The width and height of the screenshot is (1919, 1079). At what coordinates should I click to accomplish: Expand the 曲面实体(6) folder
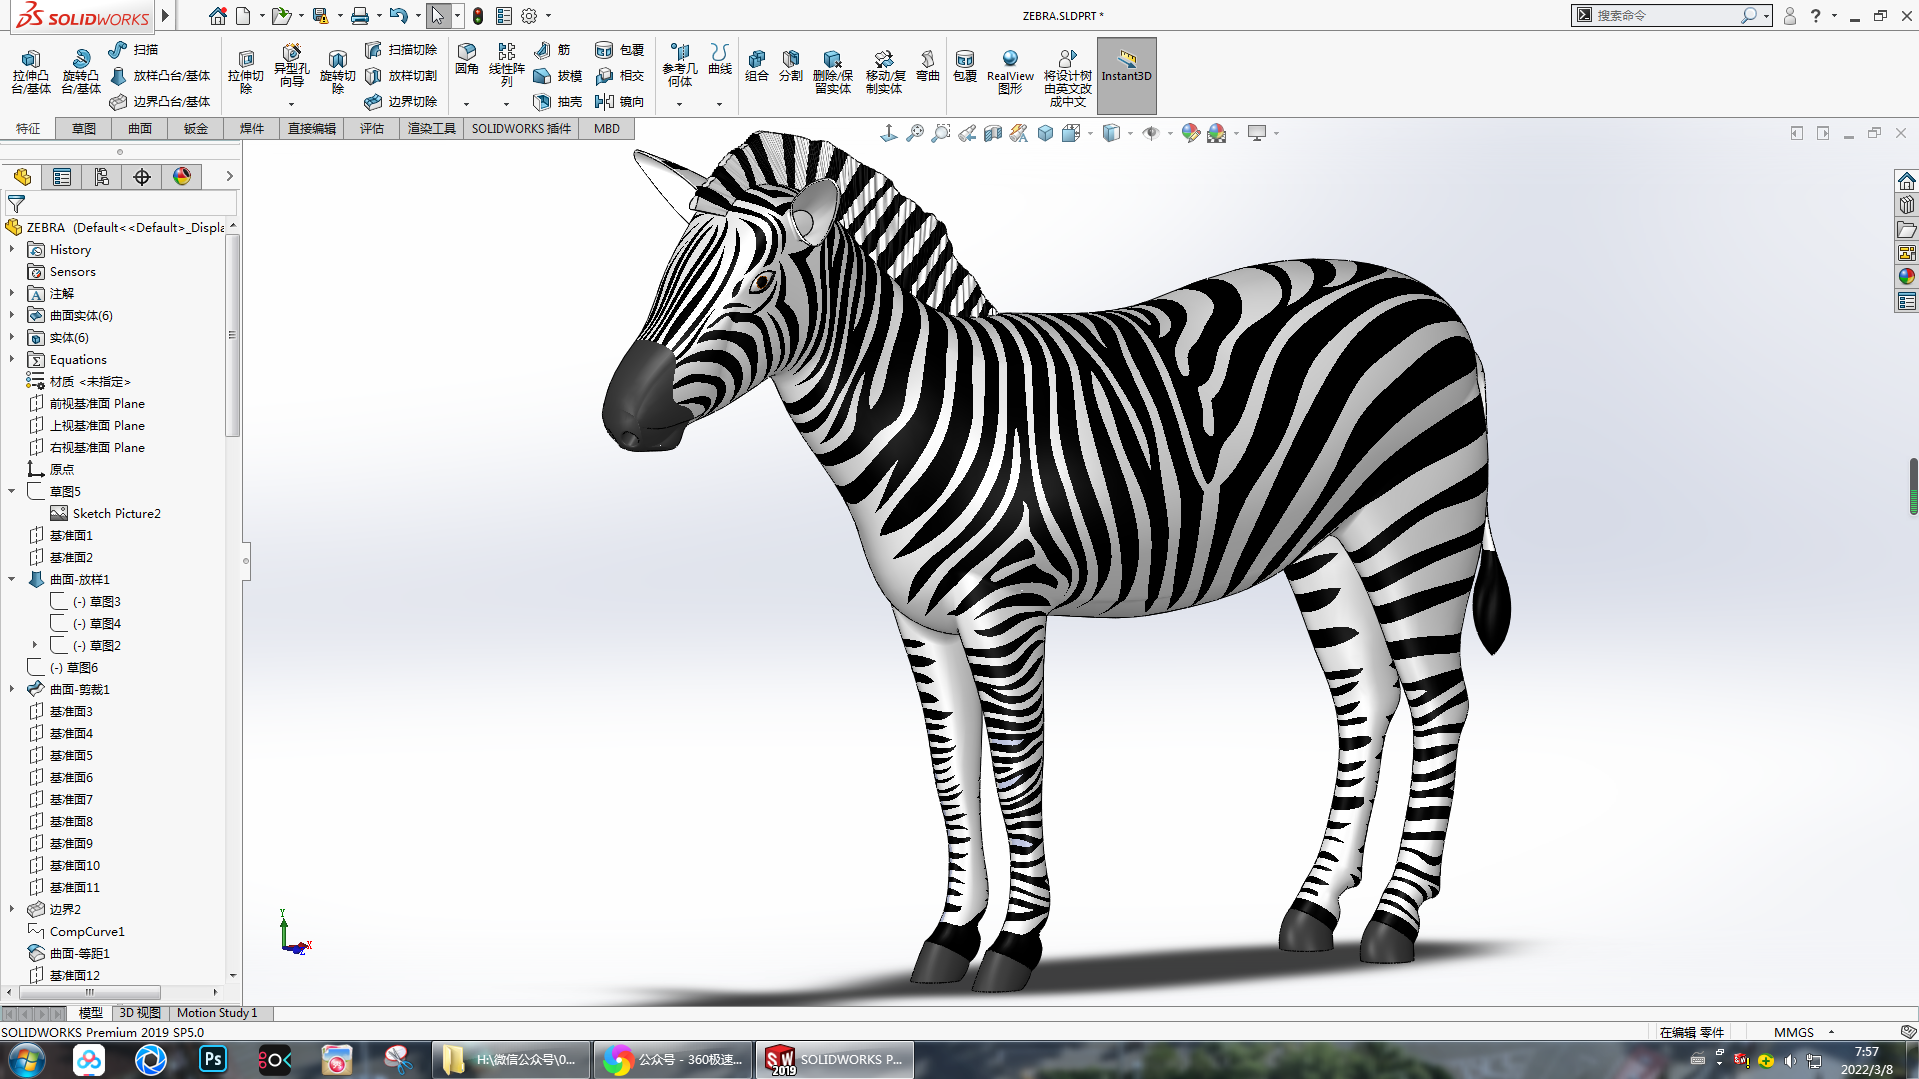(x=12, y=316)
